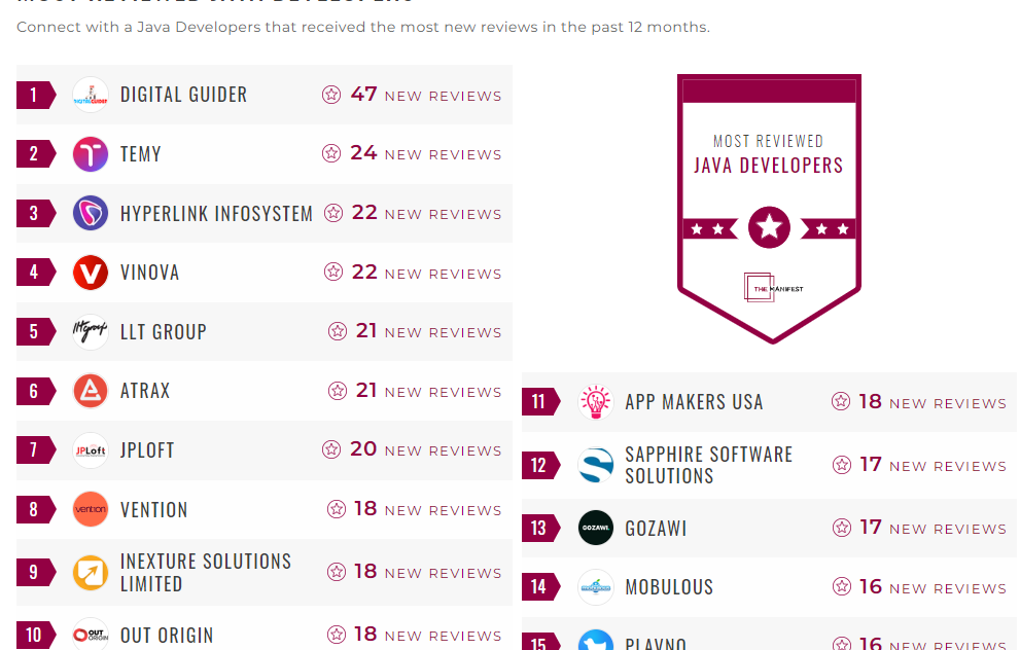Click the App Makers USA lightbulb logo

pos(596,402)
